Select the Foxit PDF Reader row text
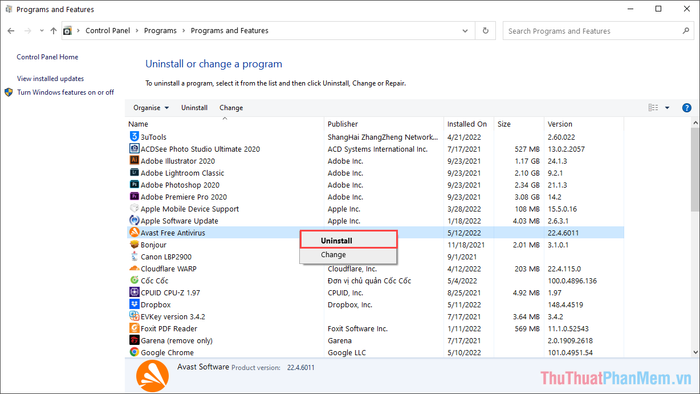 point(169,328)
